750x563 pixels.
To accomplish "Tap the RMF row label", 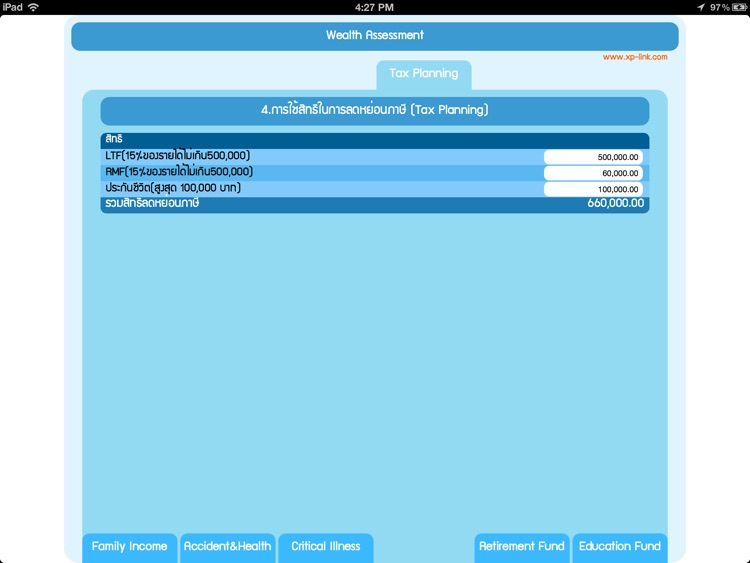I will tap(179, 172).
